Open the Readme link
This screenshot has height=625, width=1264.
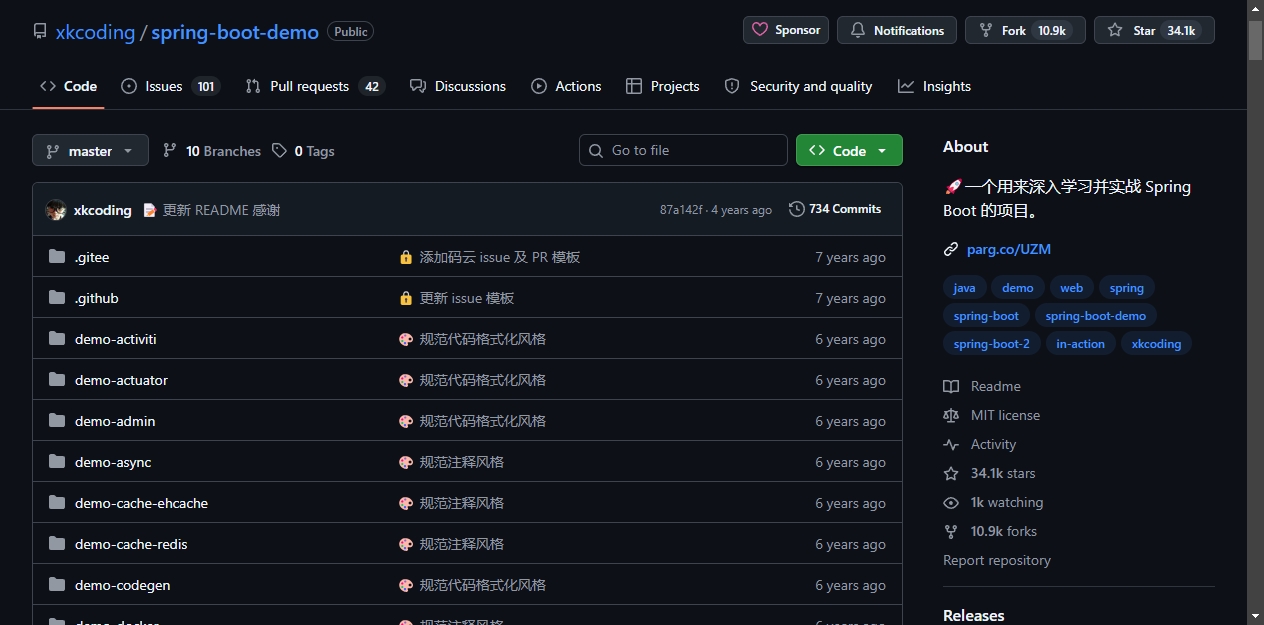[x=982, y=386]
